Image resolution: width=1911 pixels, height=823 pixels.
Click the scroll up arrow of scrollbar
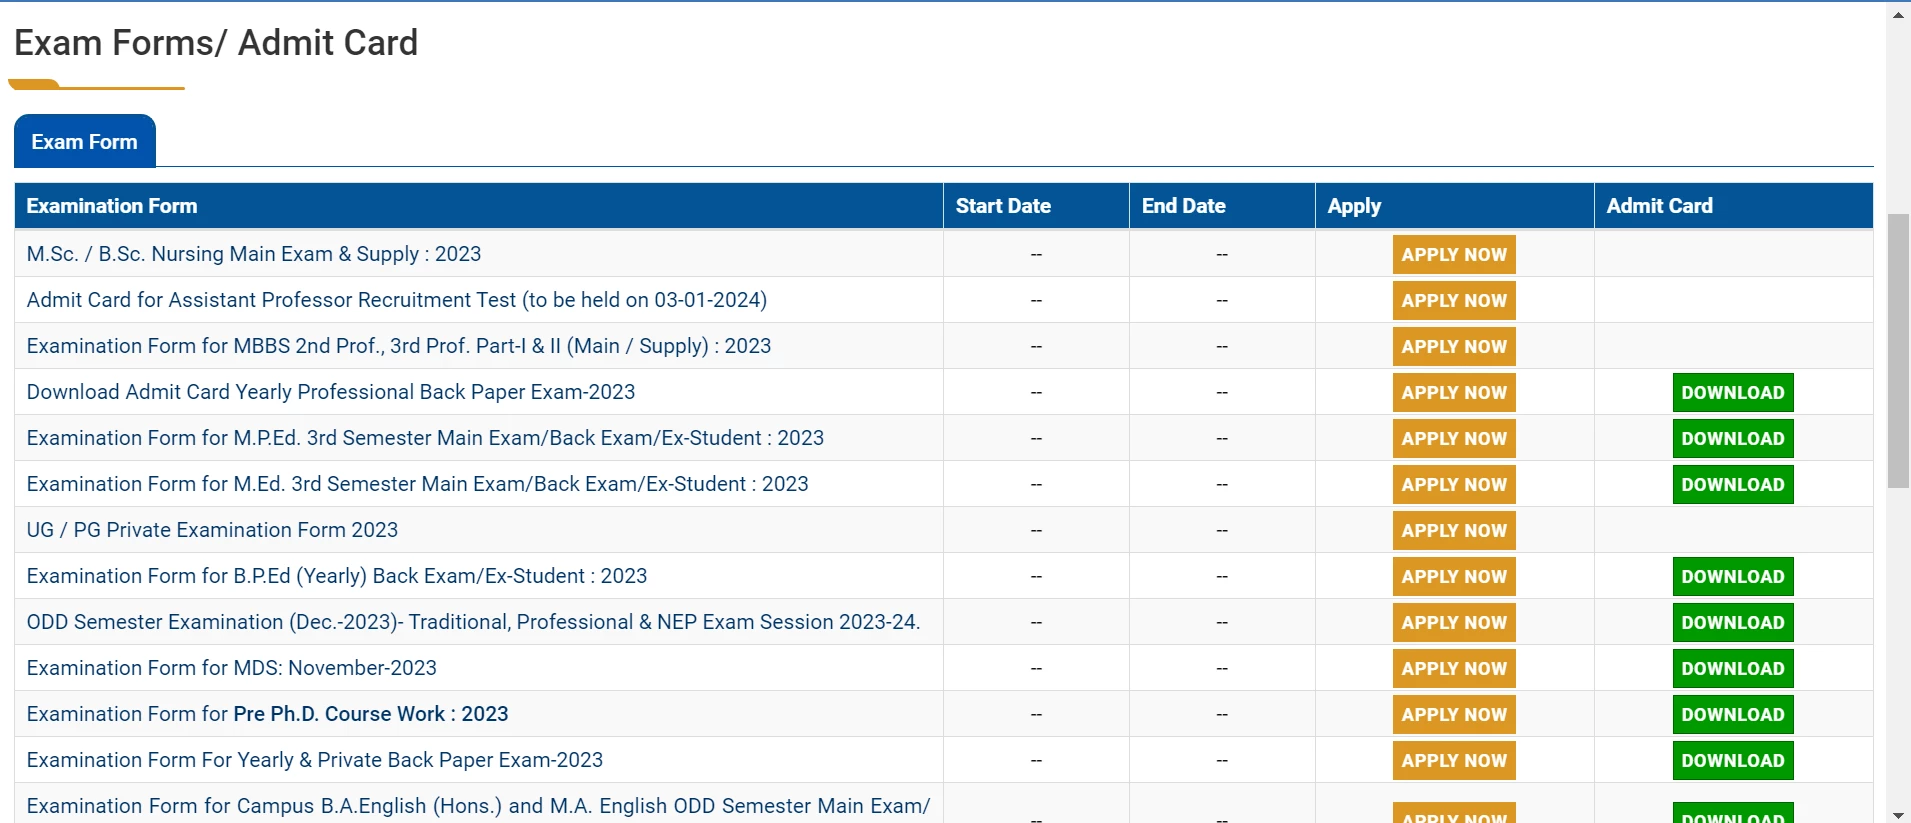click(1898, 14)
